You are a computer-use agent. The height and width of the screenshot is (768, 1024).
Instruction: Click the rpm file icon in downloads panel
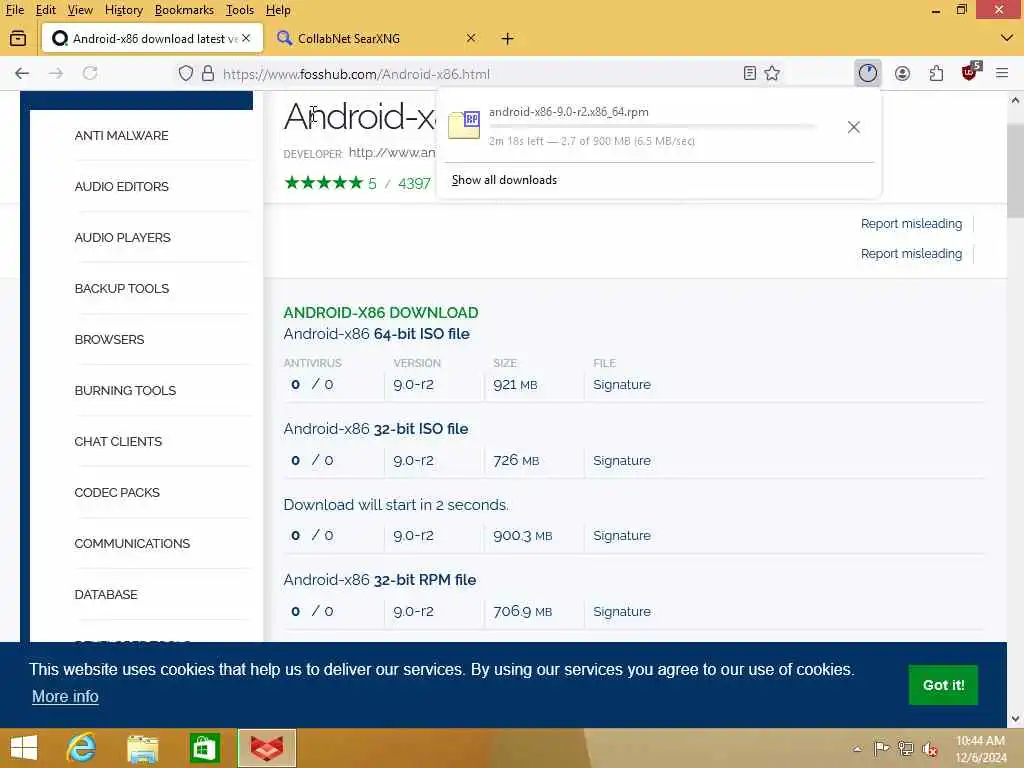click(x=464, y=125)
